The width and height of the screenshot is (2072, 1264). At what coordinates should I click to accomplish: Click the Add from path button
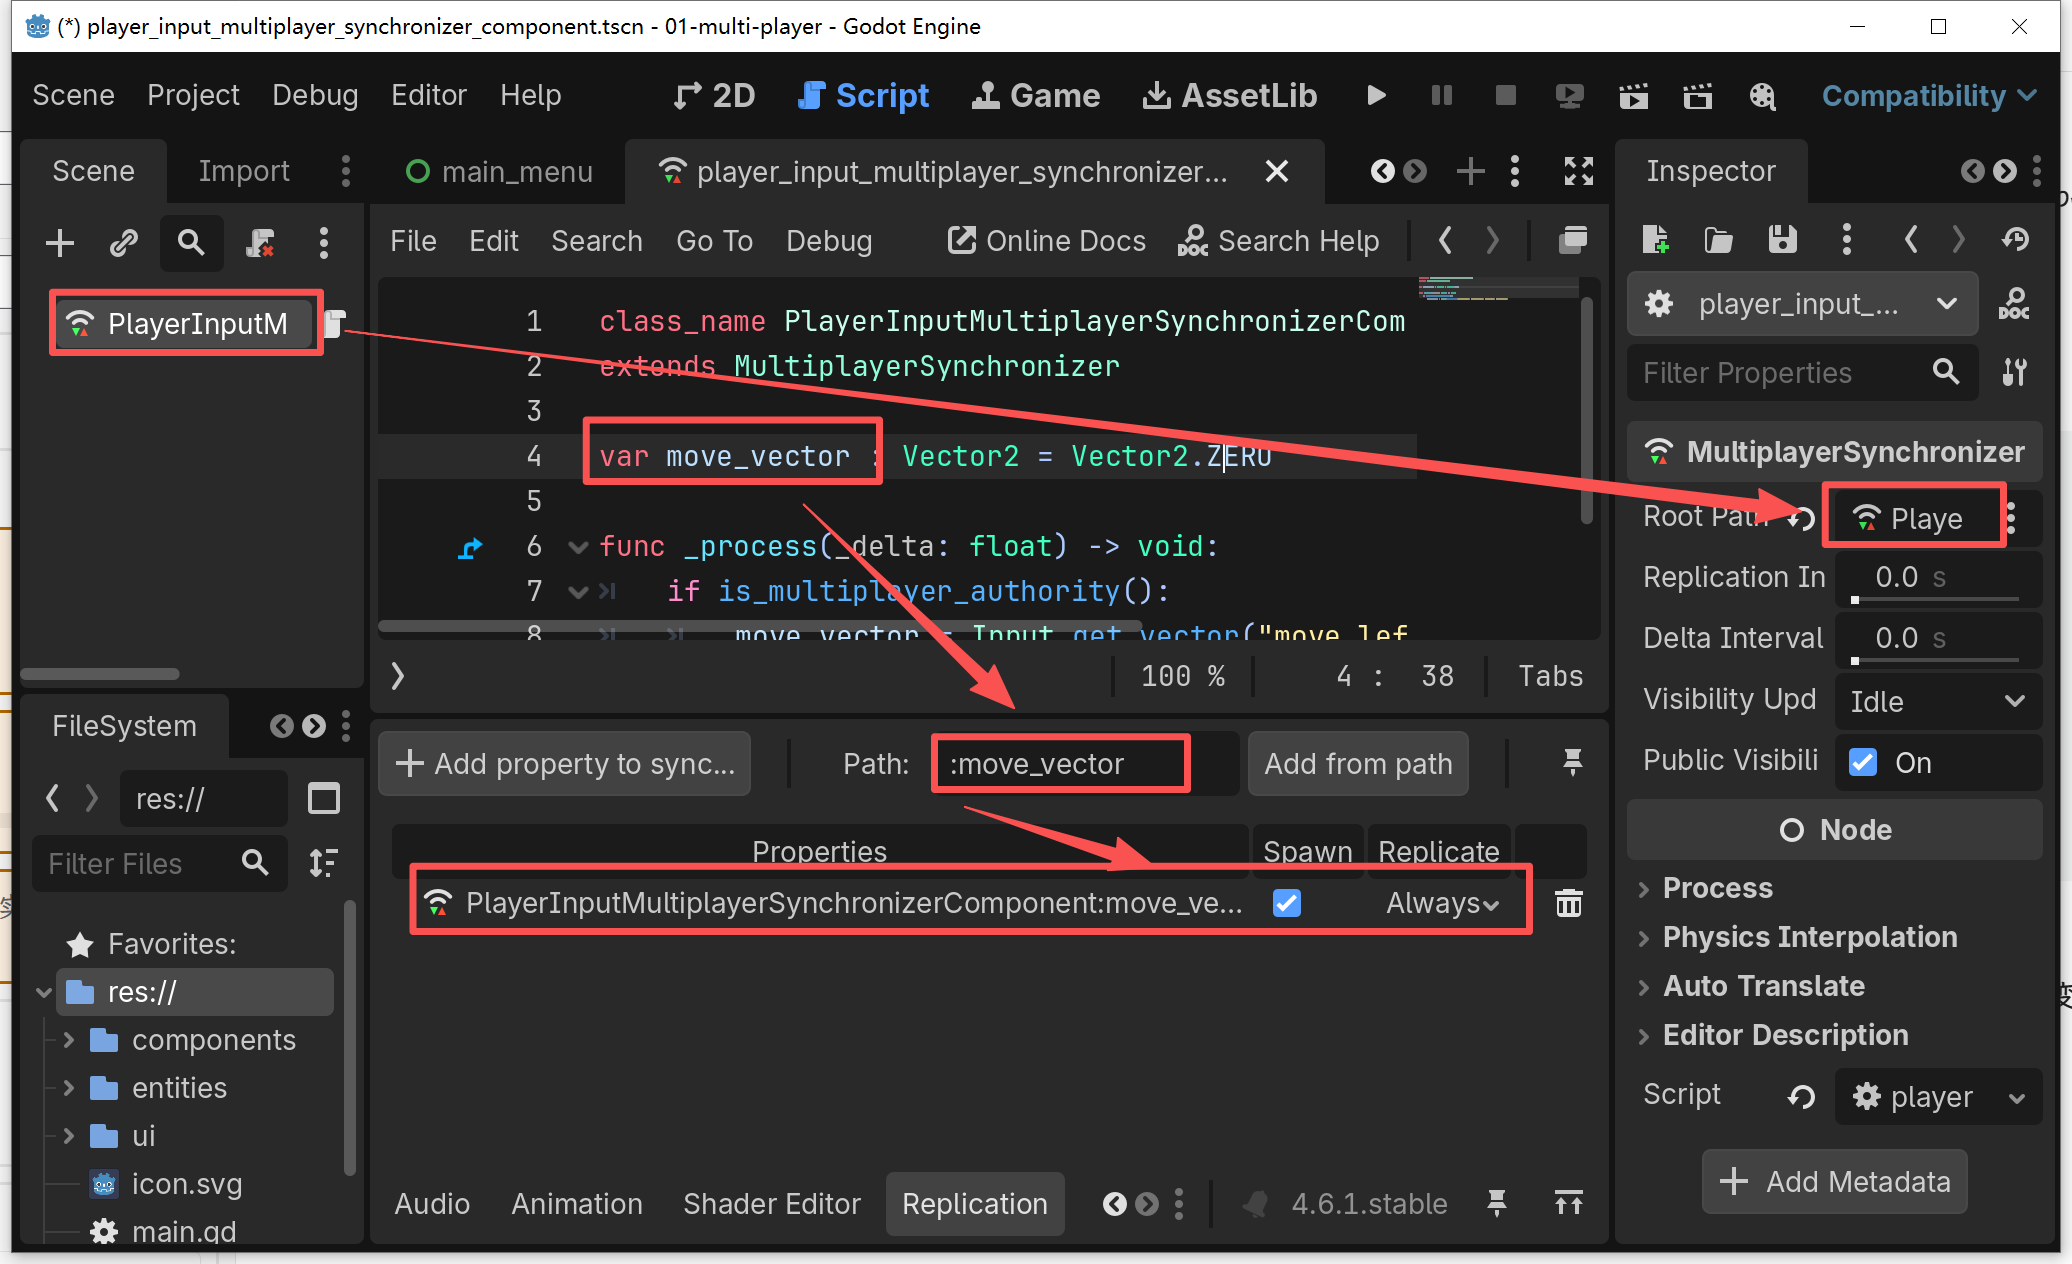click(1357, 764)
